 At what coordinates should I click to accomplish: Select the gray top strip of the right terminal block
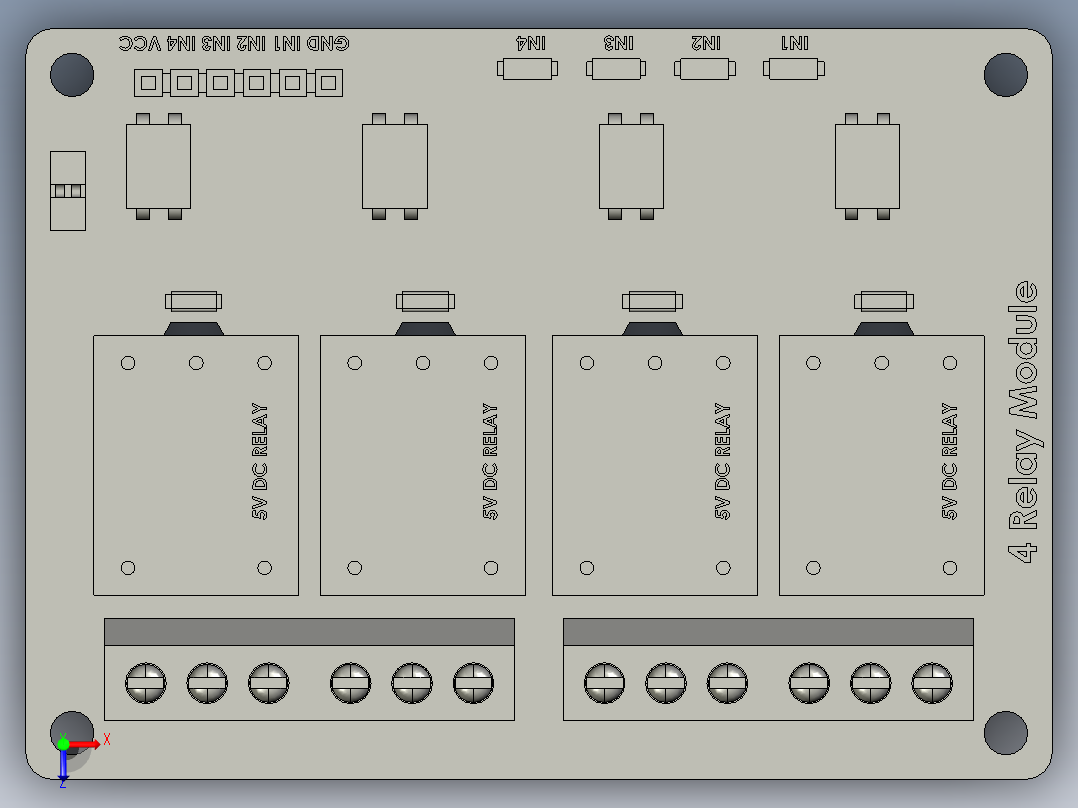[x=768, y=632]
